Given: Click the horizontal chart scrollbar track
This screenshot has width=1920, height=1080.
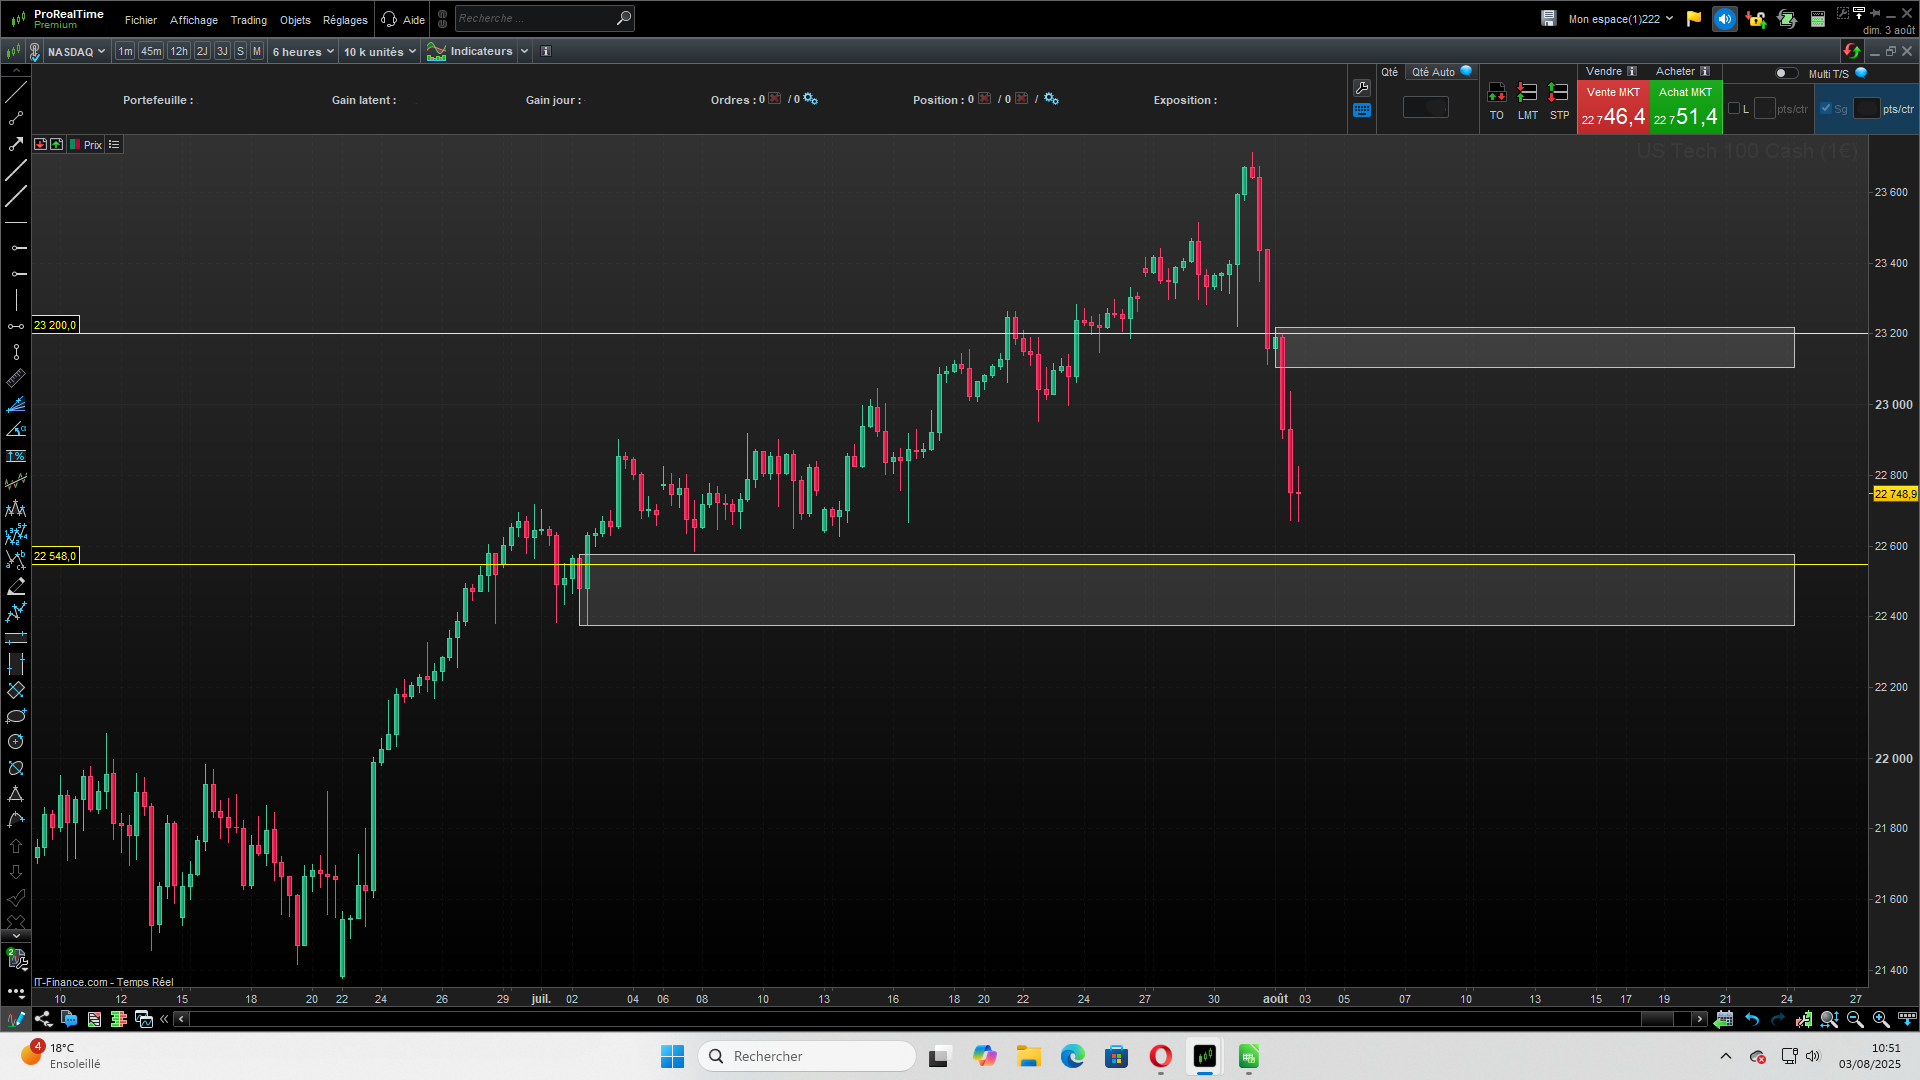Looking at the screenshot, I should 900,1019.
